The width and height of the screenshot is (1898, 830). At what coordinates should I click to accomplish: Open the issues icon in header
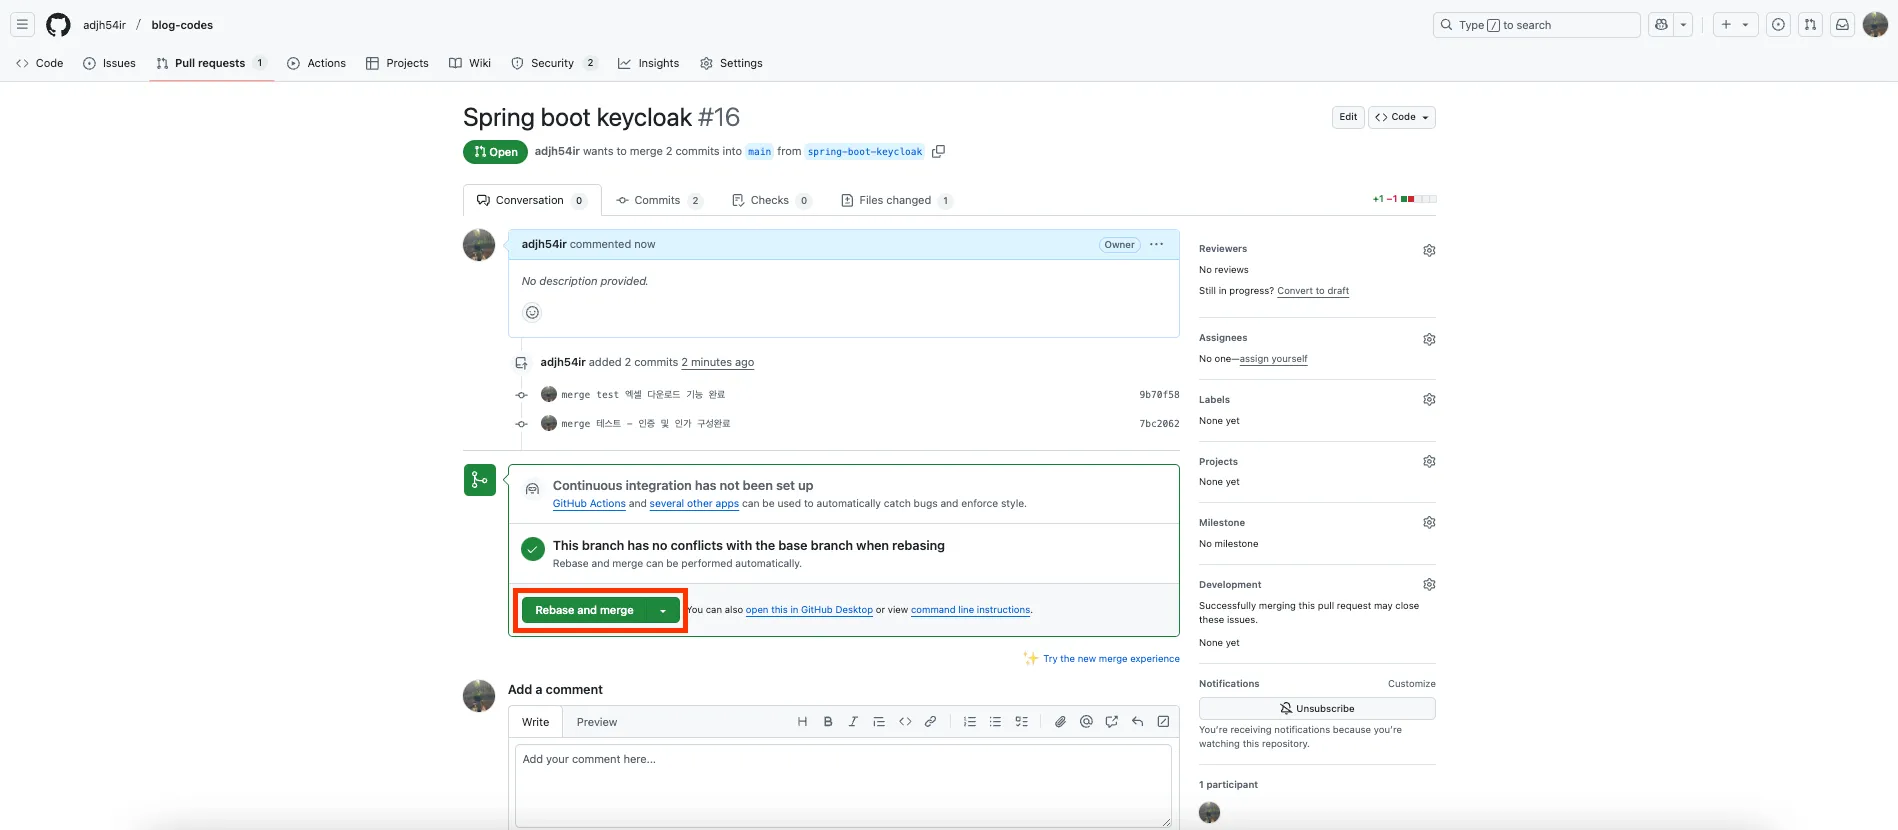pos(1778,25)
